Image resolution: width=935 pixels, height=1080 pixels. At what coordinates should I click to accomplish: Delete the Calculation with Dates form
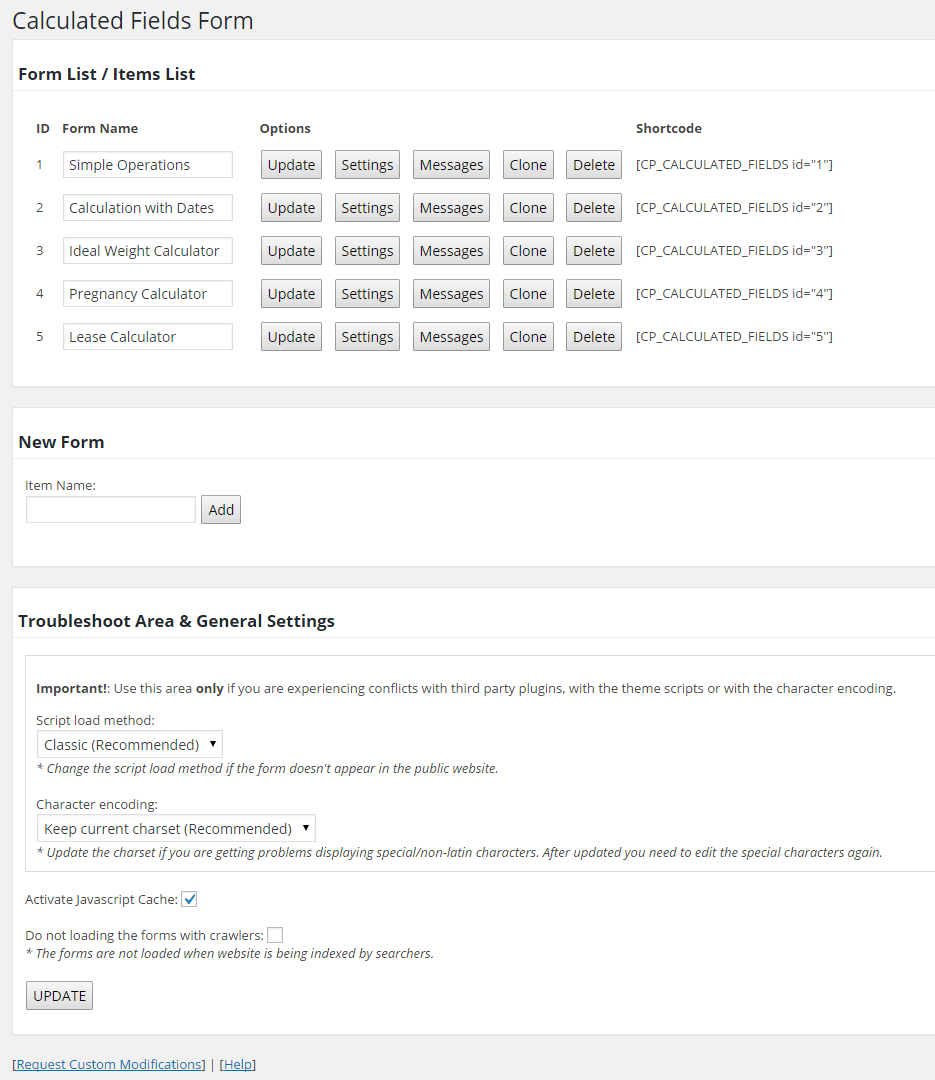(594, 208)
